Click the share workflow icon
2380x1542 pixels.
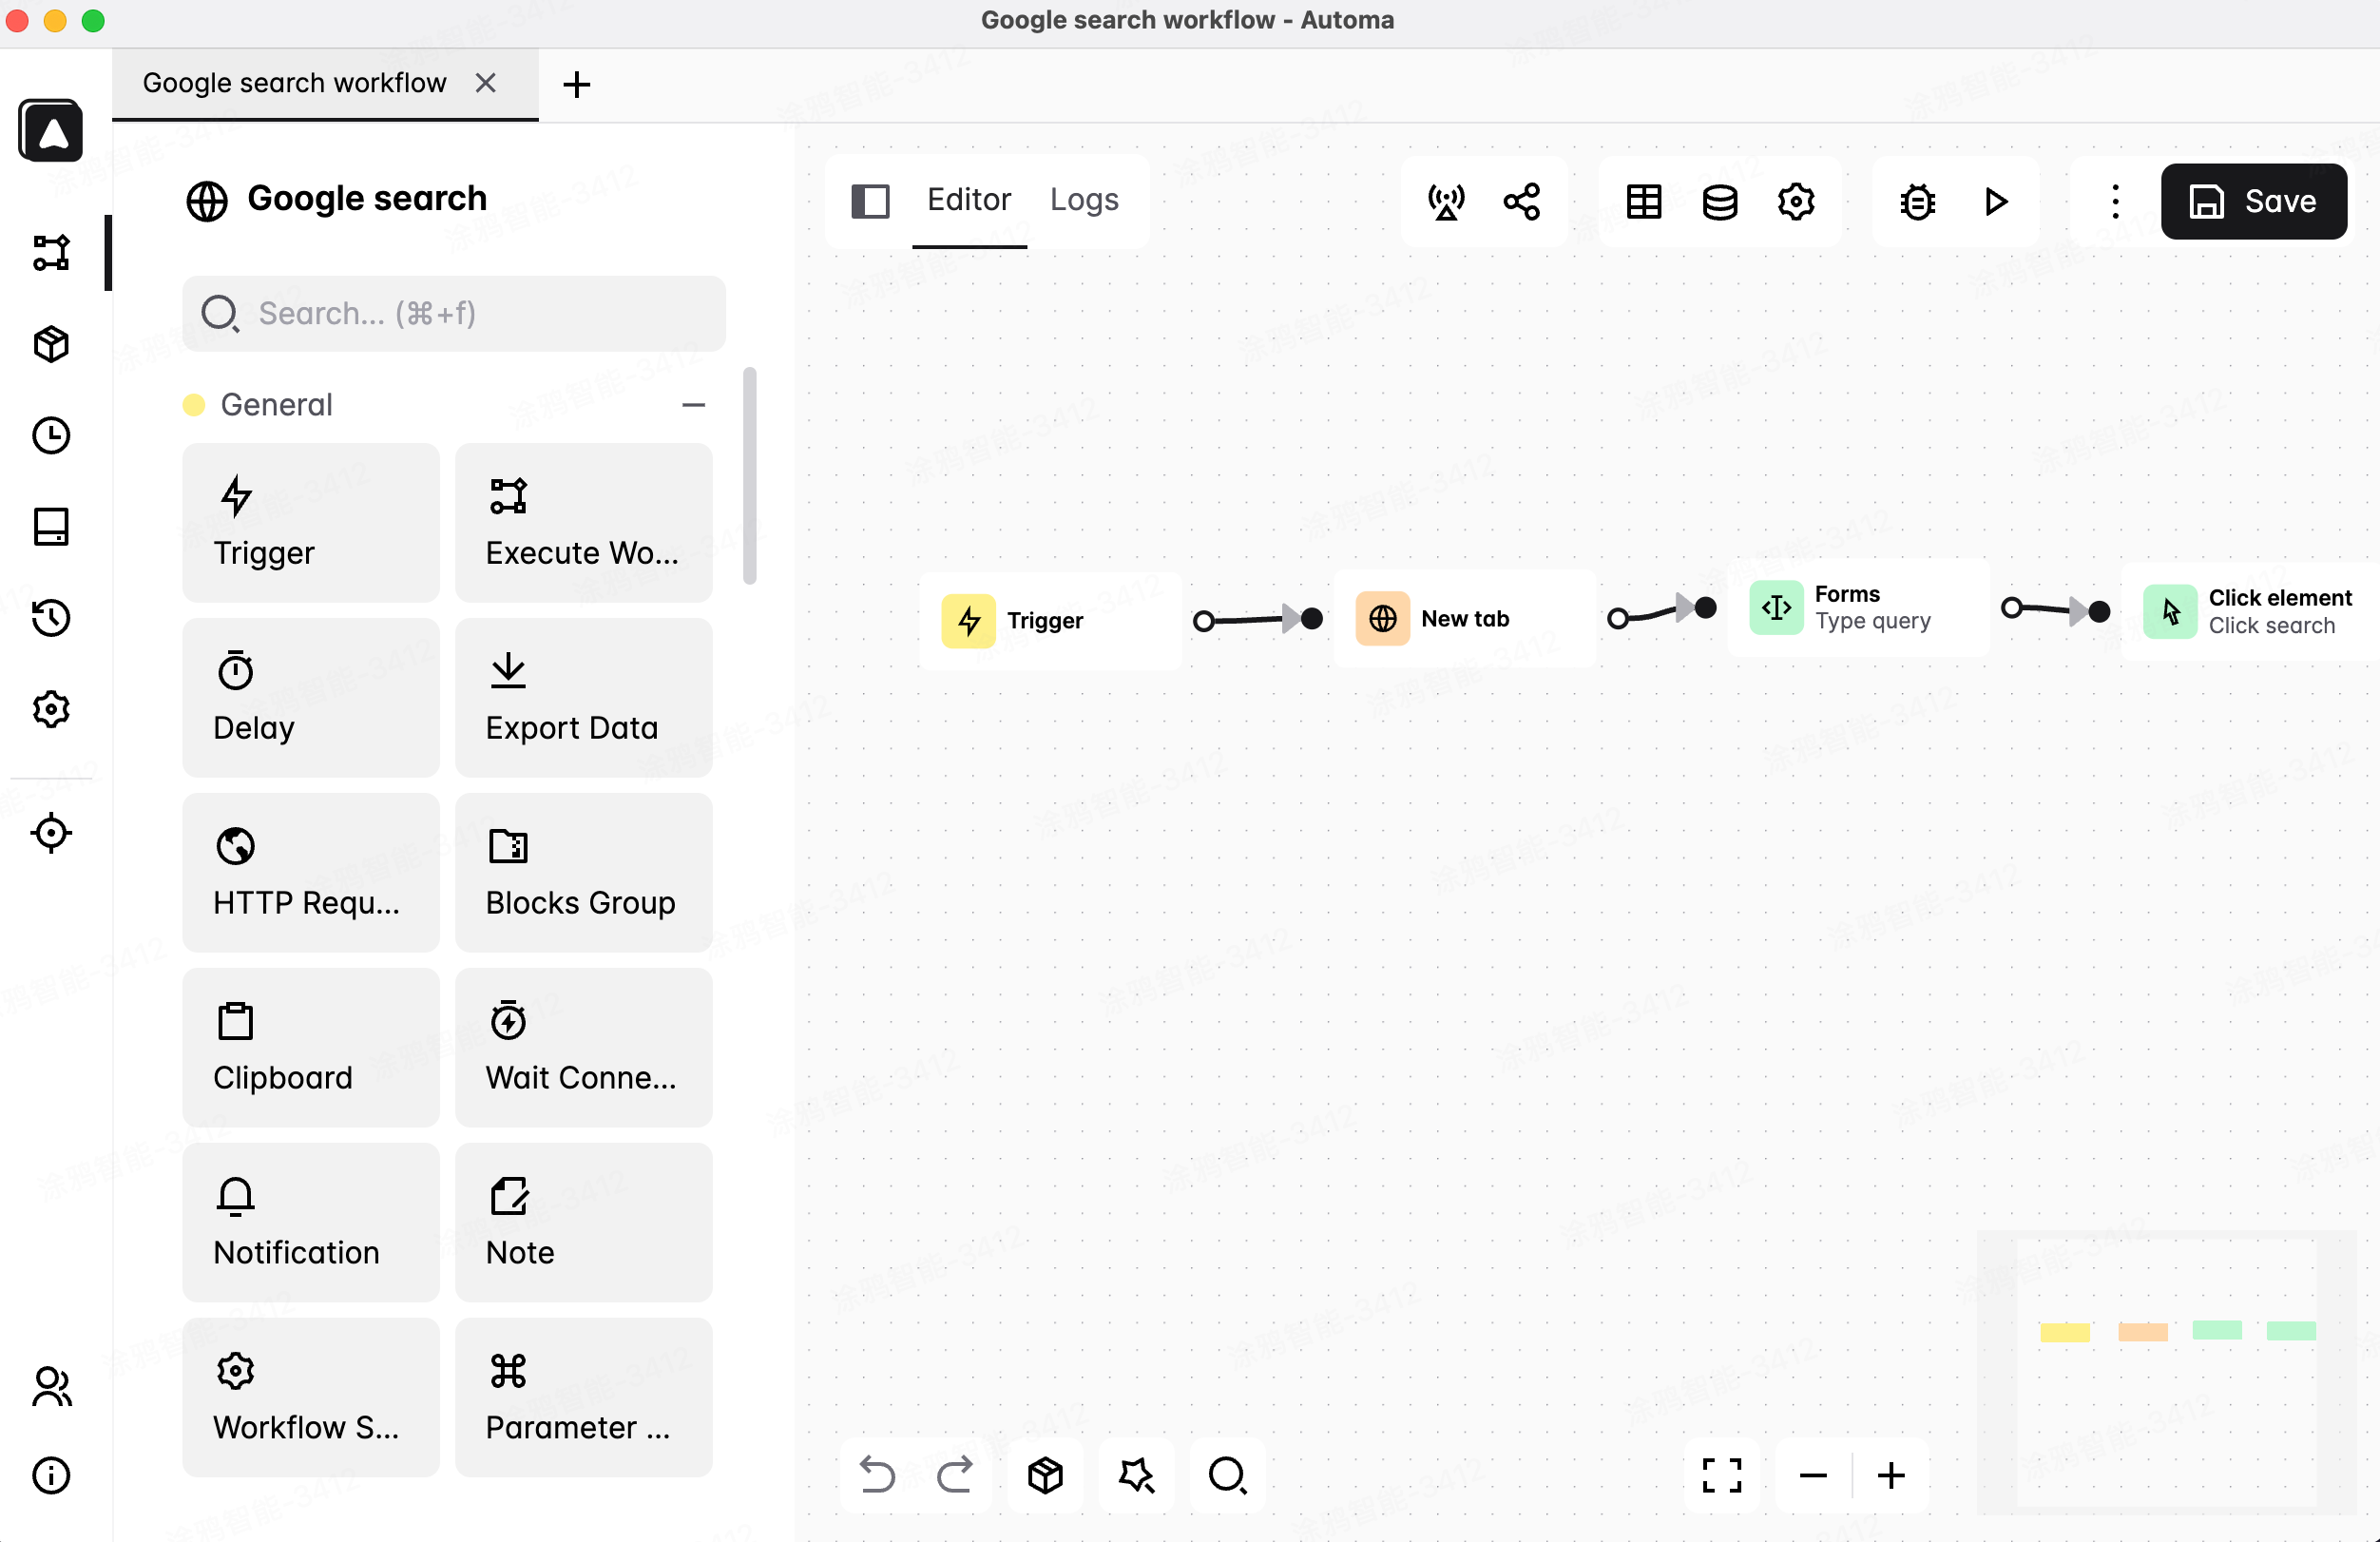[x=1522, y=201]
